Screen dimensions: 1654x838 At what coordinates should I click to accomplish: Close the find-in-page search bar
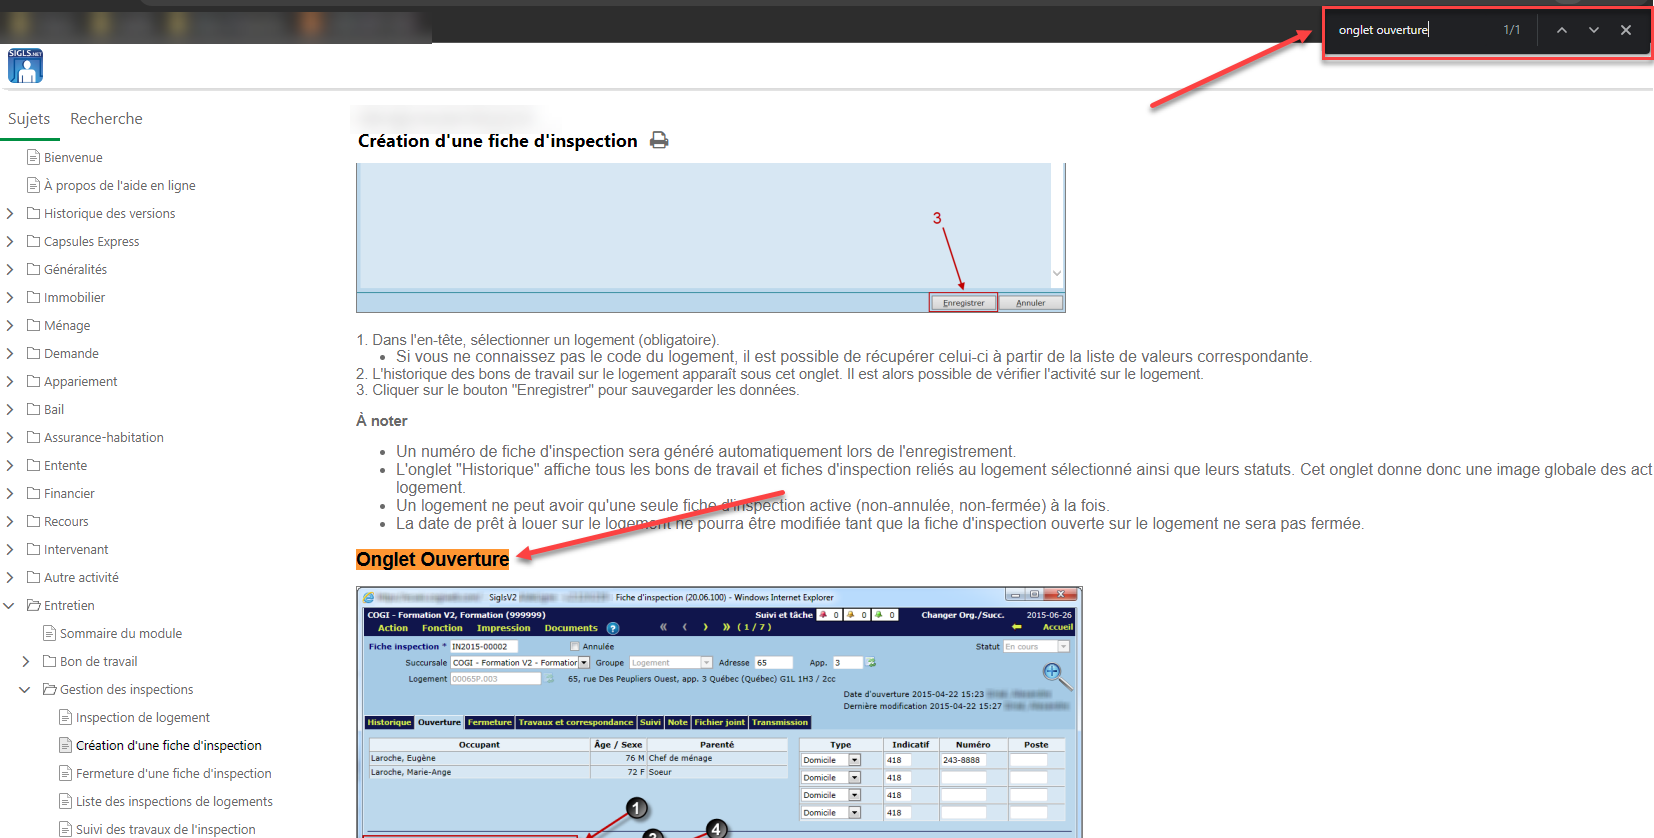click(1626, 30)
